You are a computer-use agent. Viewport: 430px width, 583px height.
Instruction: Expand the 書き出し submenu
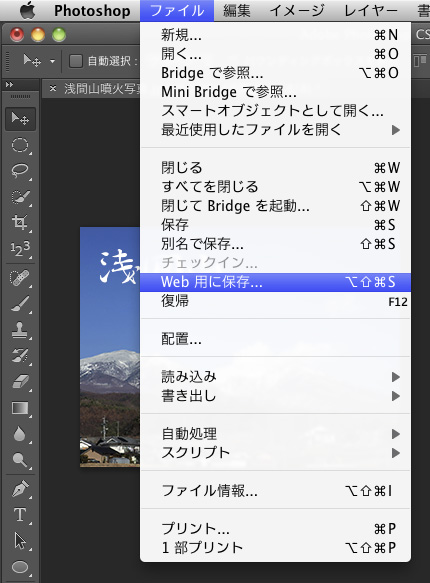point(275,396)
